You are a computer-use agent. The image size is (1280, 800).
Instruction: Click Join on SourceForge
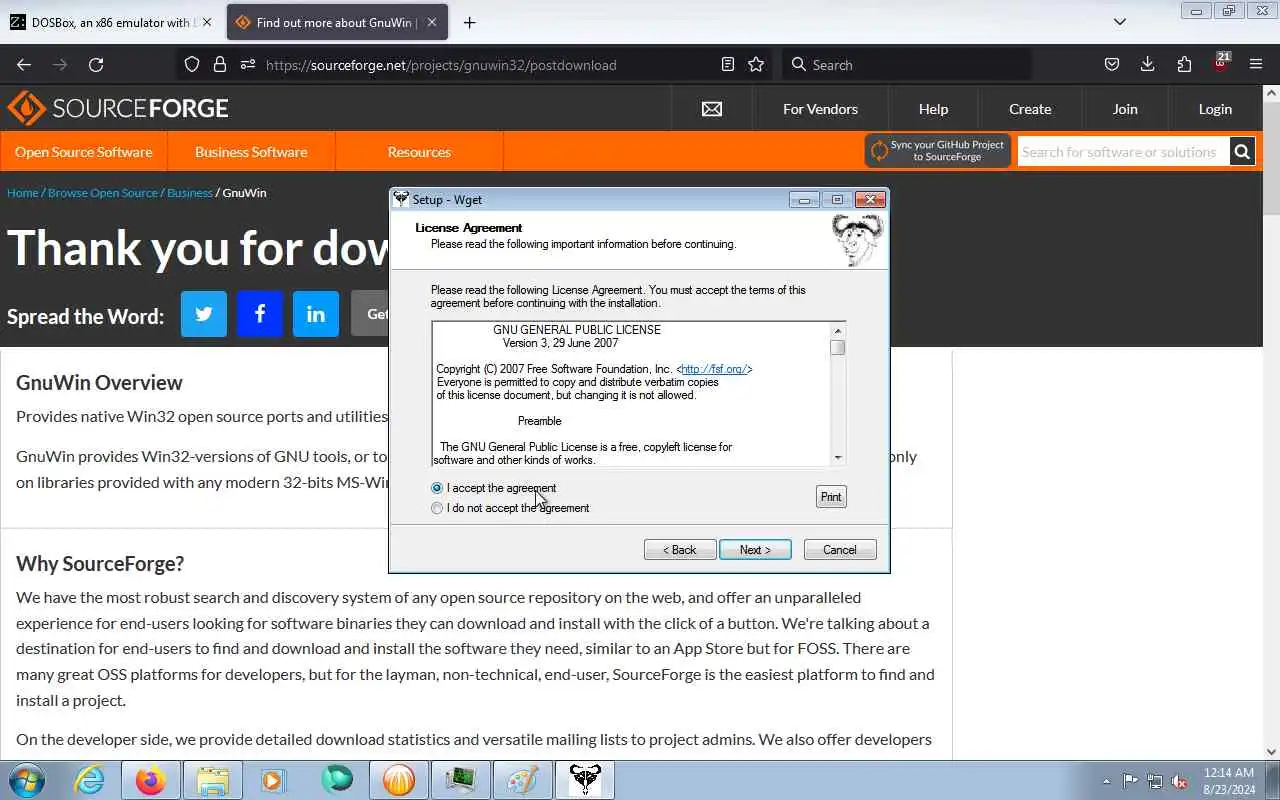click(x=1125, y=109)
